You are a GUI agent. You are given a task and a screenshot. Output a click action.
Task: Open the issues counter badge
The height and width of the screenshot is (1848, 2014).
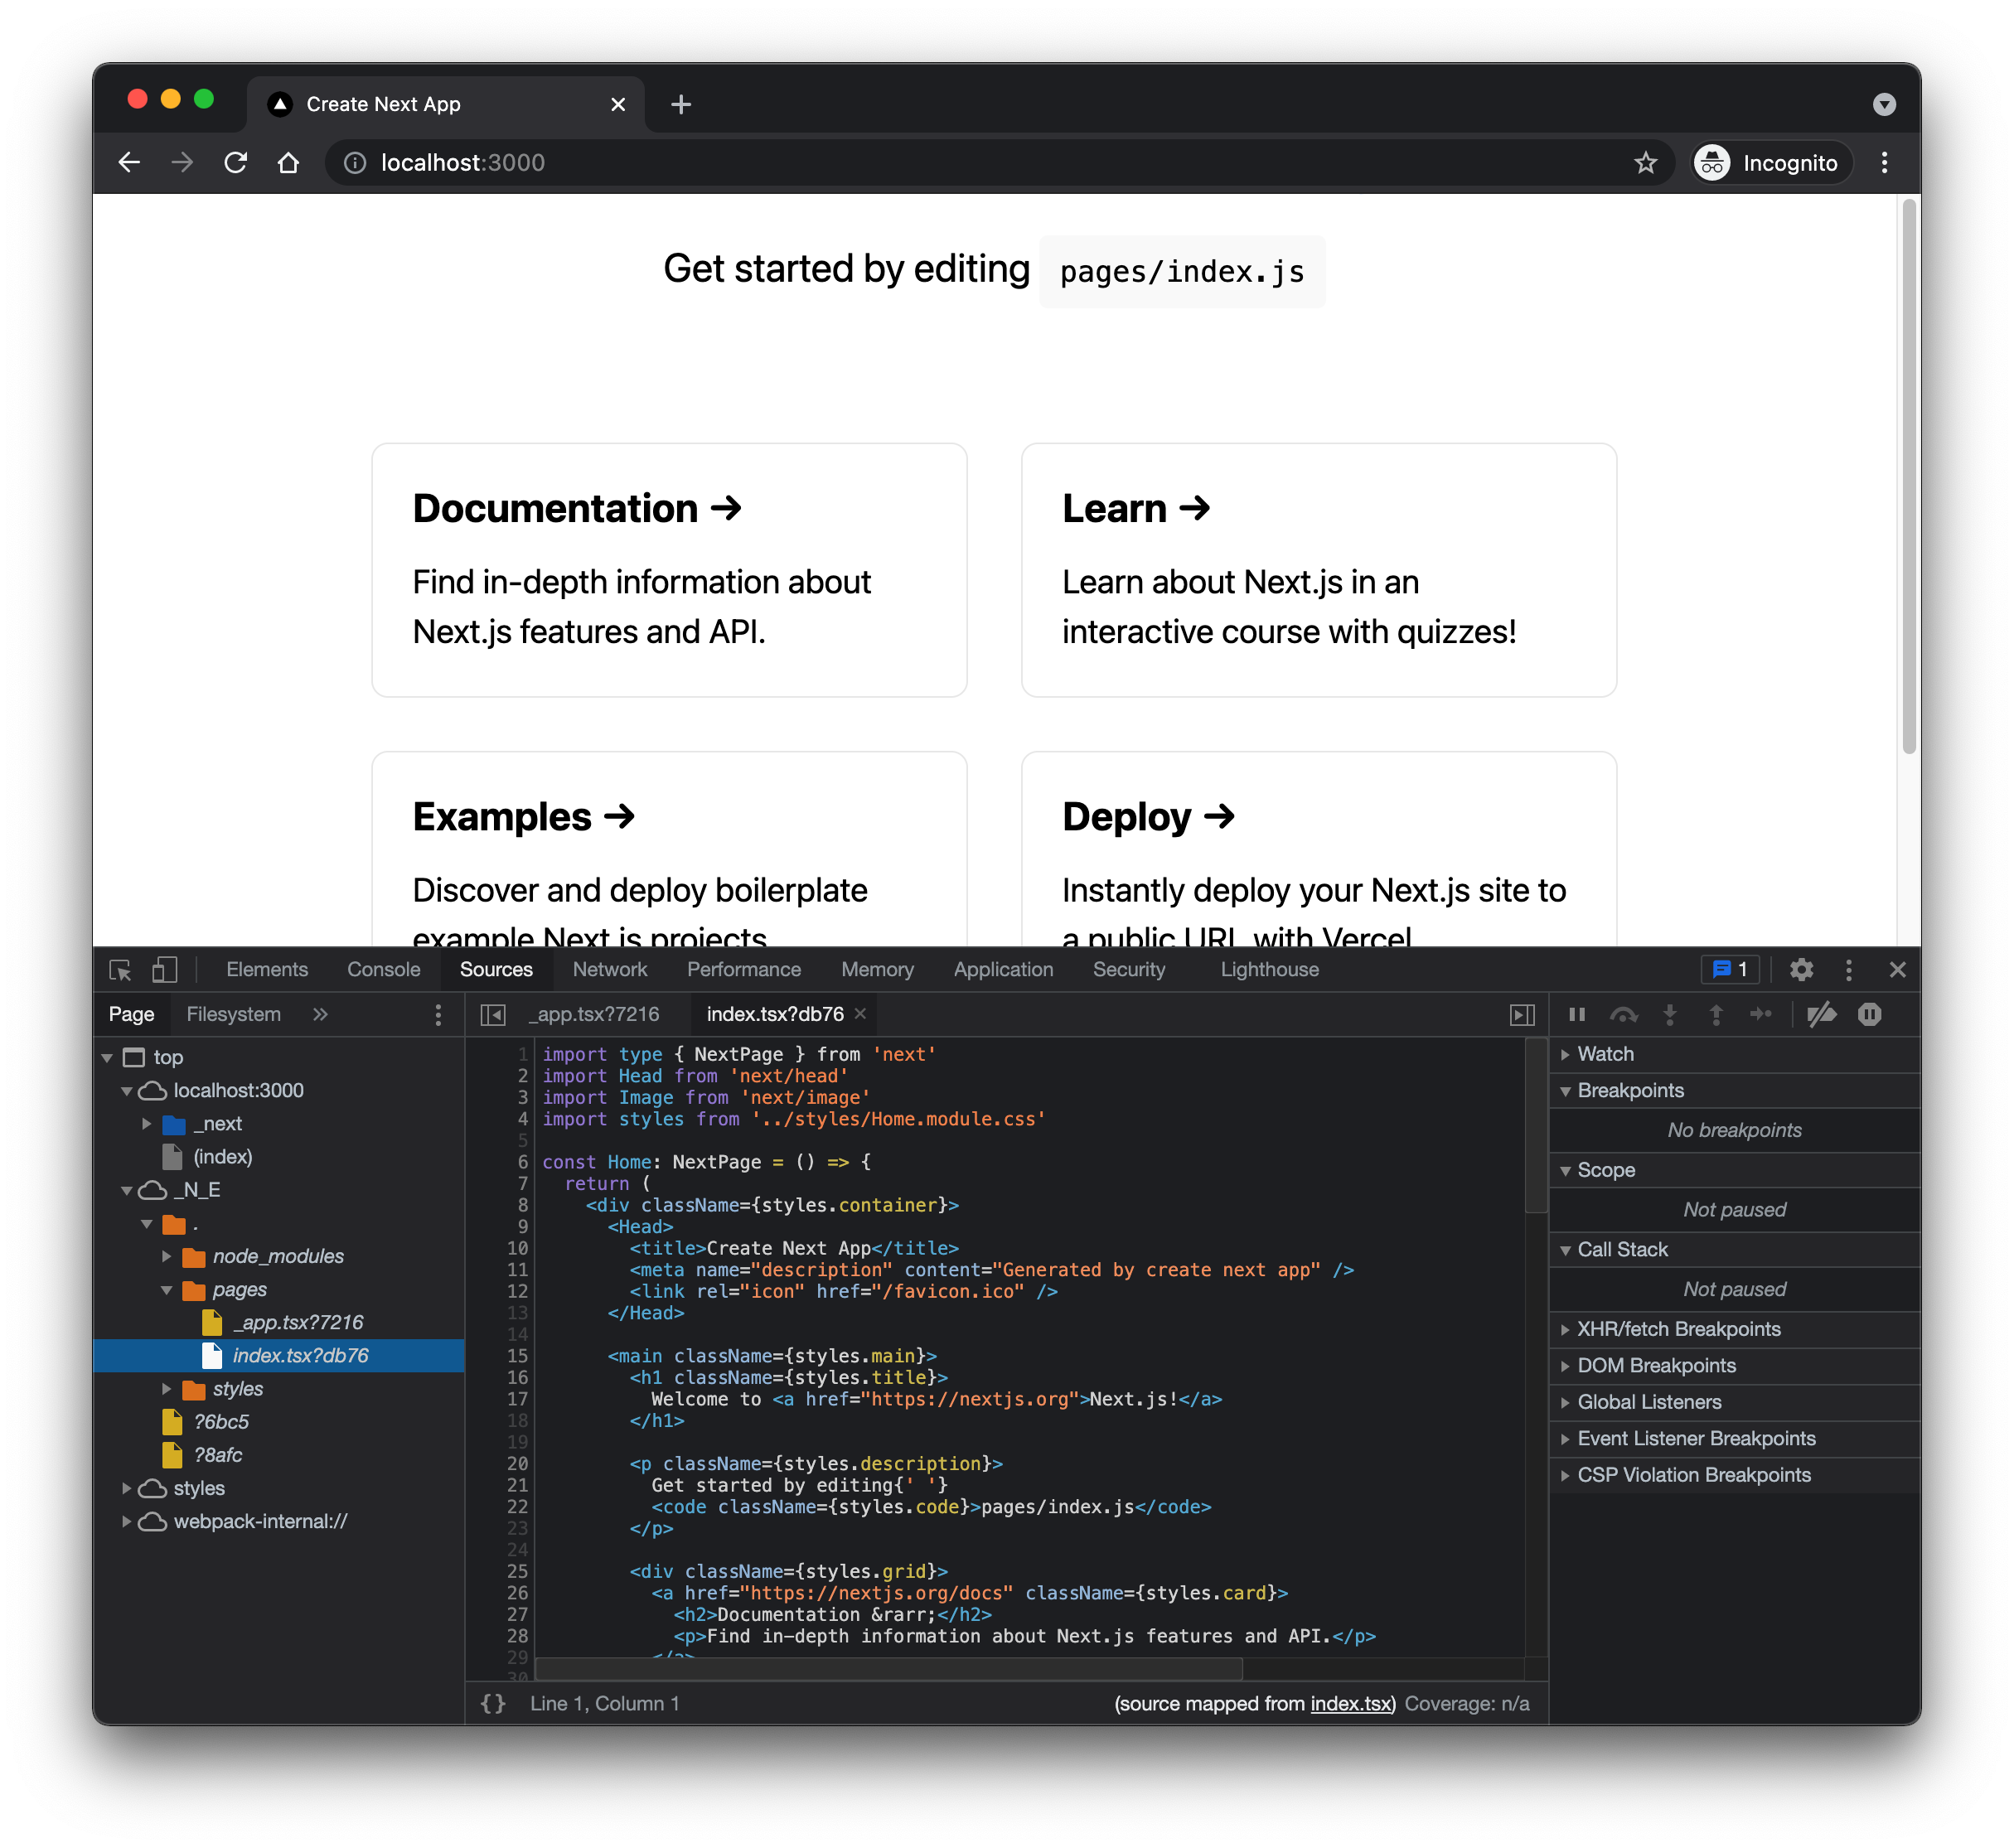tap(1729, 969)
